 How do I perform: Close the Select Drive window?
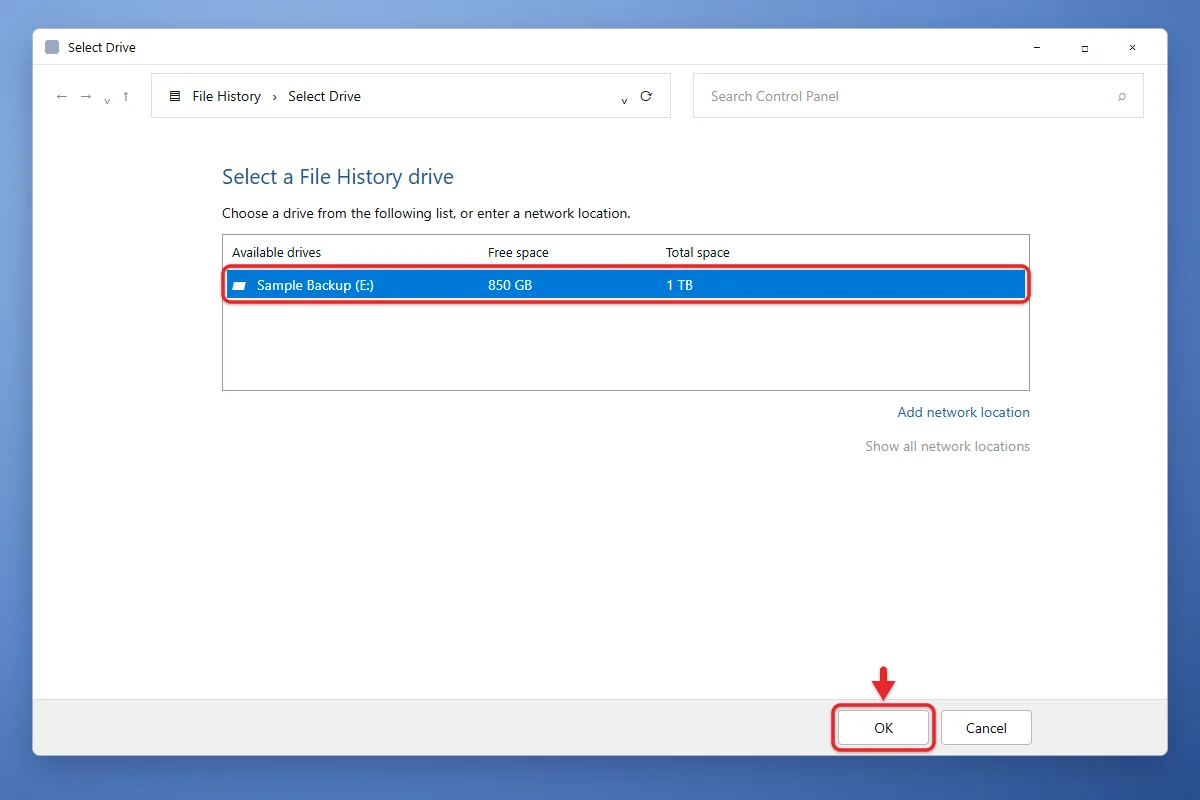(1132, 47)
